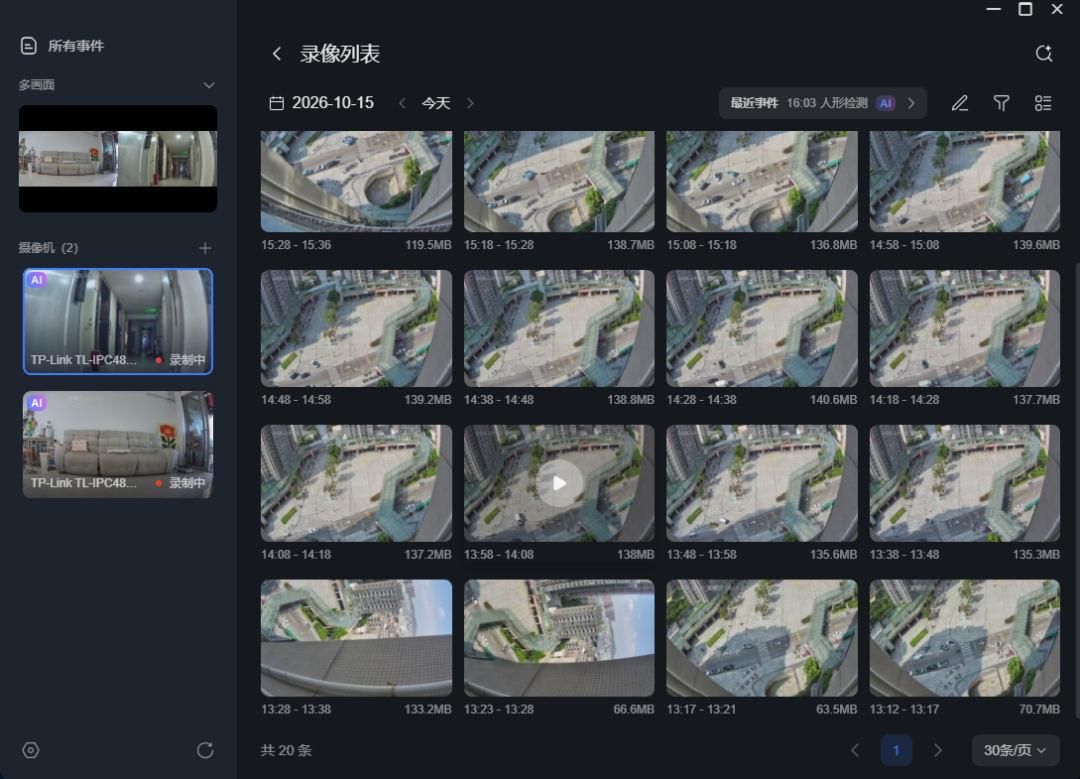Open the 最近事件 16:03 人形检测 banner

[822, 103]
